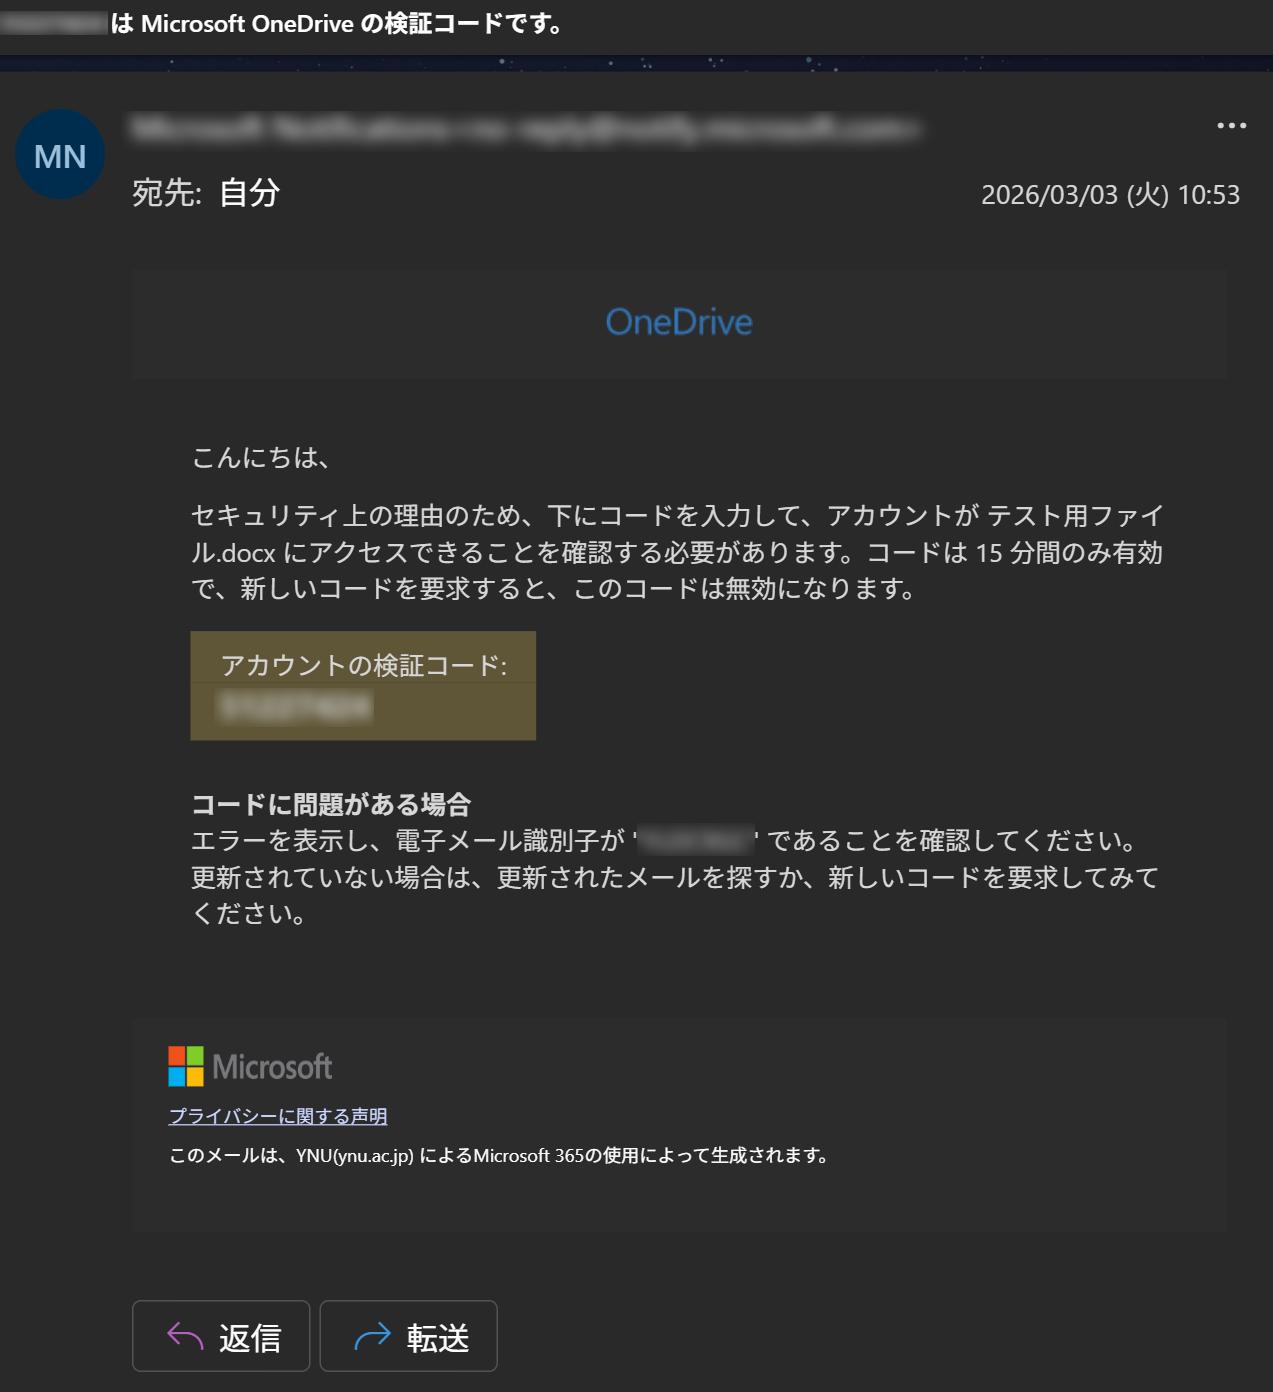This screenshot has height=1392, width=1273.
Task: Open the プライバシーに関する声明 link
Action: tap(278, 1116)
